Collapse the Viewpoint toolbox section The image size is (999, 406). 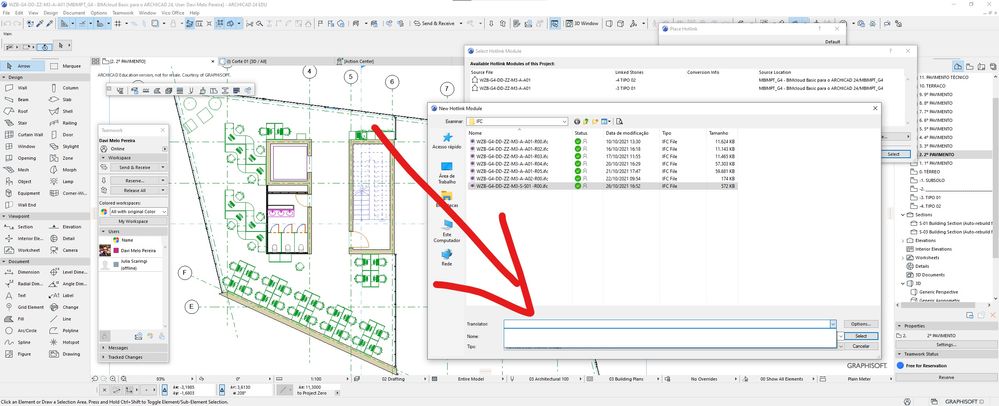(45, 216)
